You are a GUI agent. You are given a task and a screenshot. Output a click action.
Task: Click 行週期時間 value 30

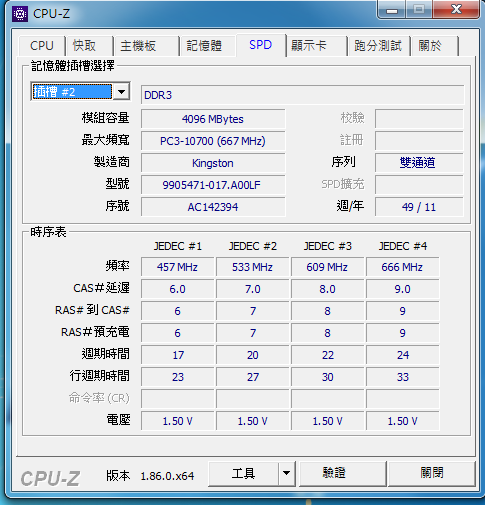coord(328,377)
